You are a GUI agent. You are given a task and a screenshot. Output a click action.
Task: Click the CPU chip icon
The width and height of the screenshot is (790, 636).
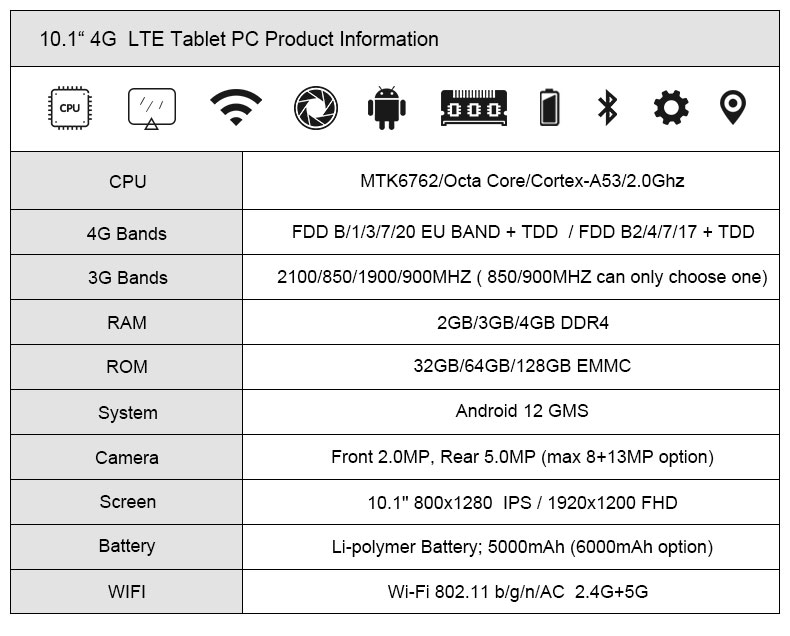[70, 108]
